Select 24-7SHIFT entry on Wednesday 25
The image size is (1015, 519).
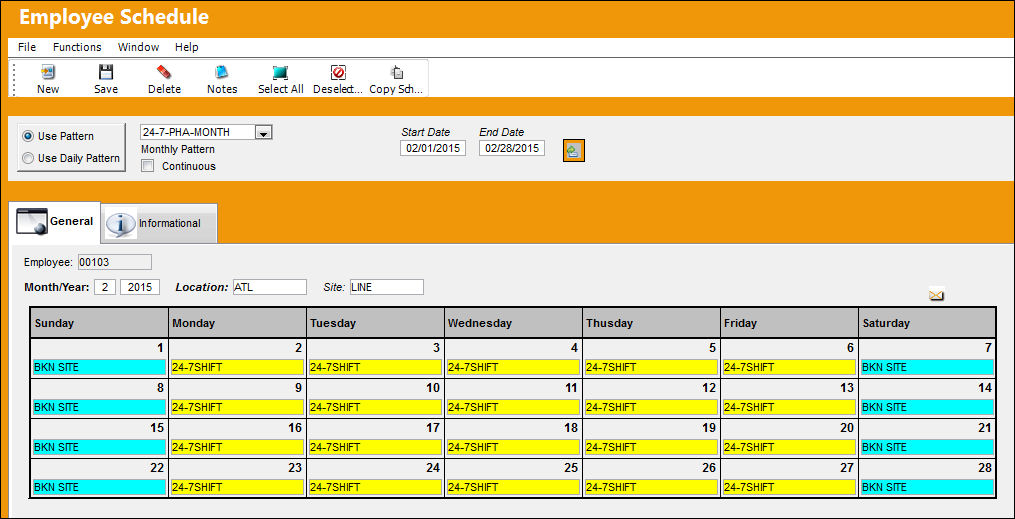click(x=513, y=487)
